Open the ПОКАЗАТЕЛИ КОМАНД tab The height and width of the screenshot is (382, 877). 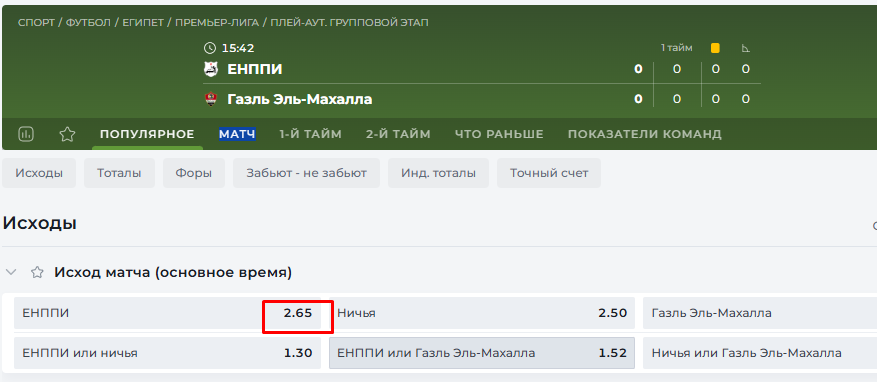click(644, 134)
